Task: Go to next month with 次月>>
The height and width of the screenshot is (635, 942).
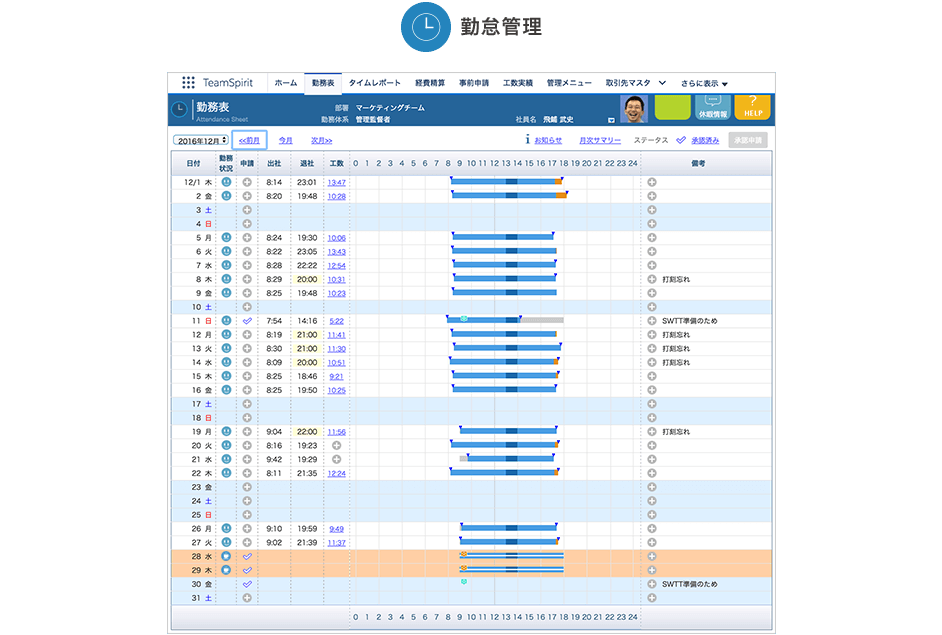Action: point(321,140)
